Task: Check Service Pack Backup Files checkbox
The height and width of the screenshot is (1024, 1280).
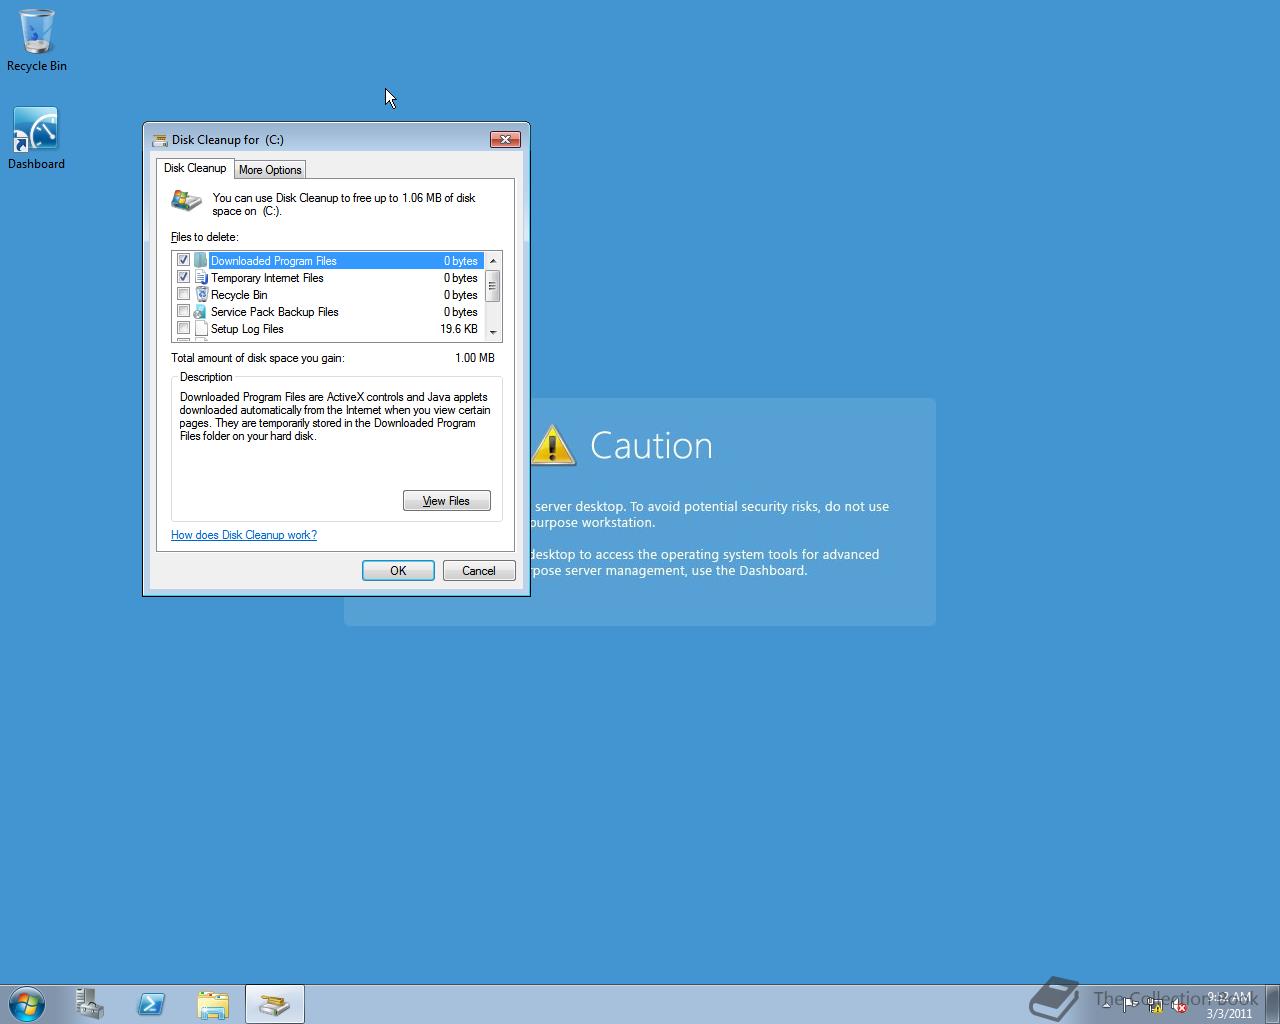Action: pyautogui.click(x=183, y=311)
